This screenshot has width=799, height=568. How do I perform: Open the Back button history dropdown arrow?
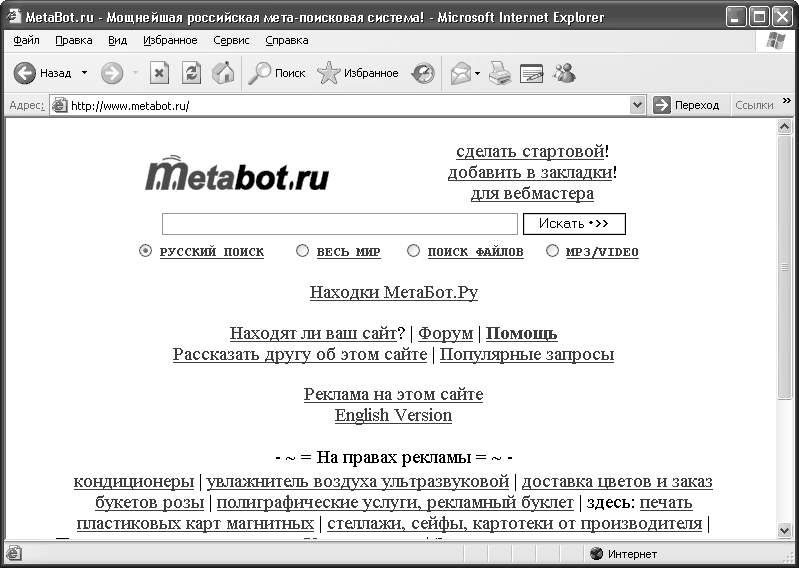pyautogui.click(x=85, y=73)
